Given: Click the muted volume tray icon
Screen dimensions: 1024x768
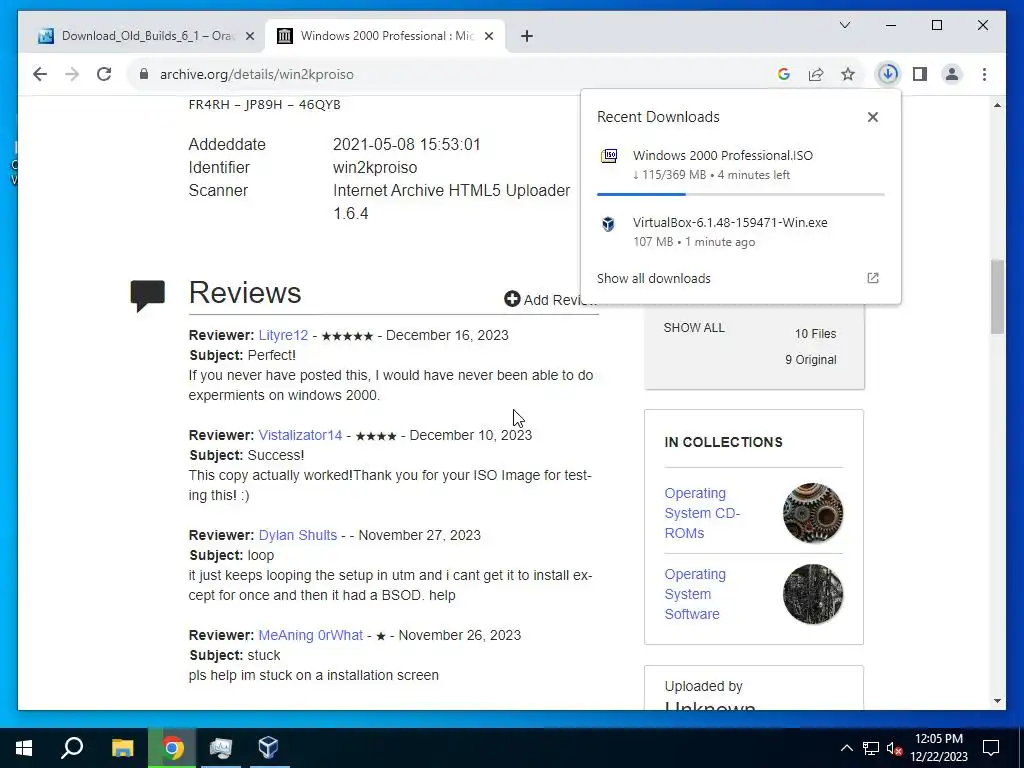Looking at the screenshot, I should [894, 748].
